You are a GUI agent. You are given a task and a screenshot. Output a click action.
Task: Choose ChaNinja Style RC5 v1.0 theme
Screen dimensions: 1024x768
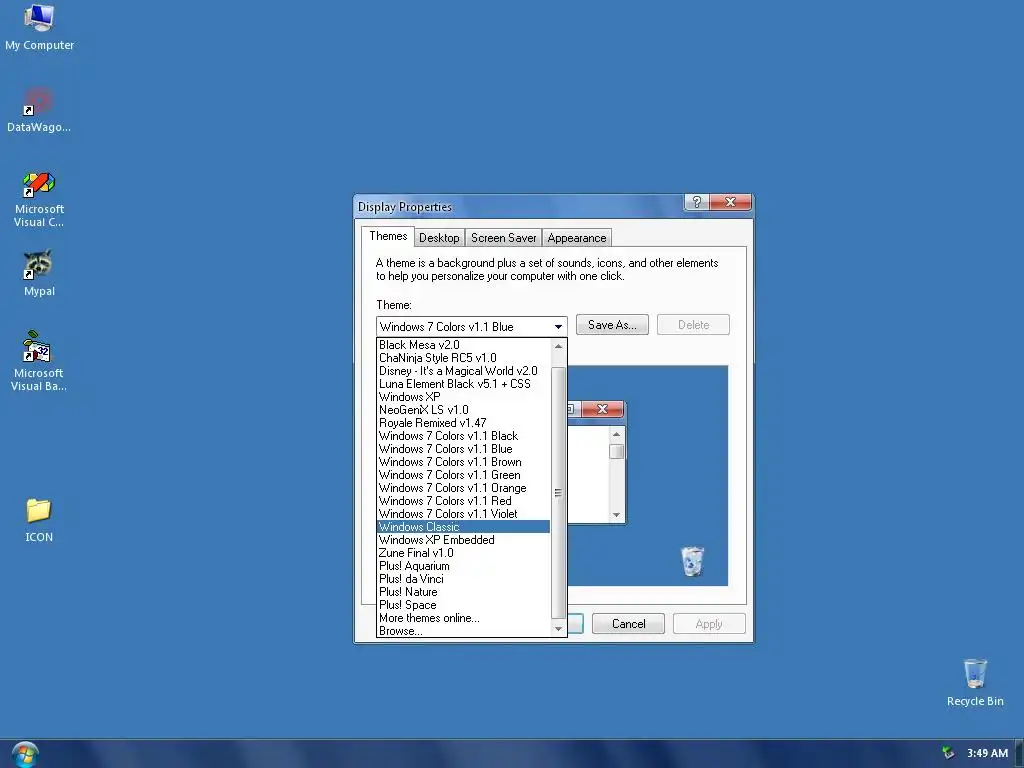point(464,358)
